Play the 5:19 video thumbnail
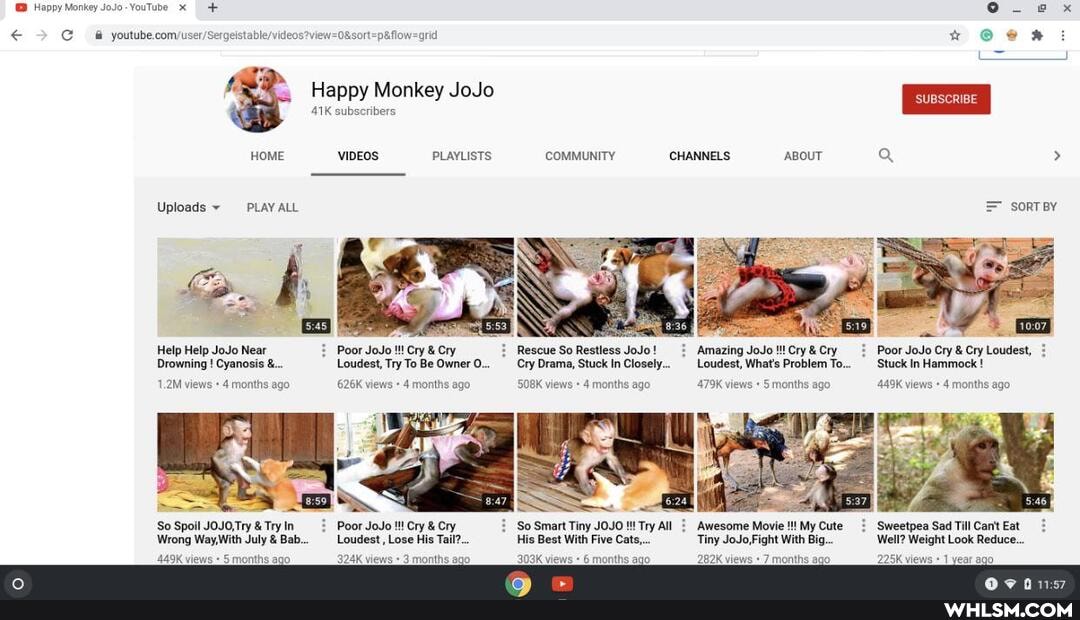 pos(785,287)
